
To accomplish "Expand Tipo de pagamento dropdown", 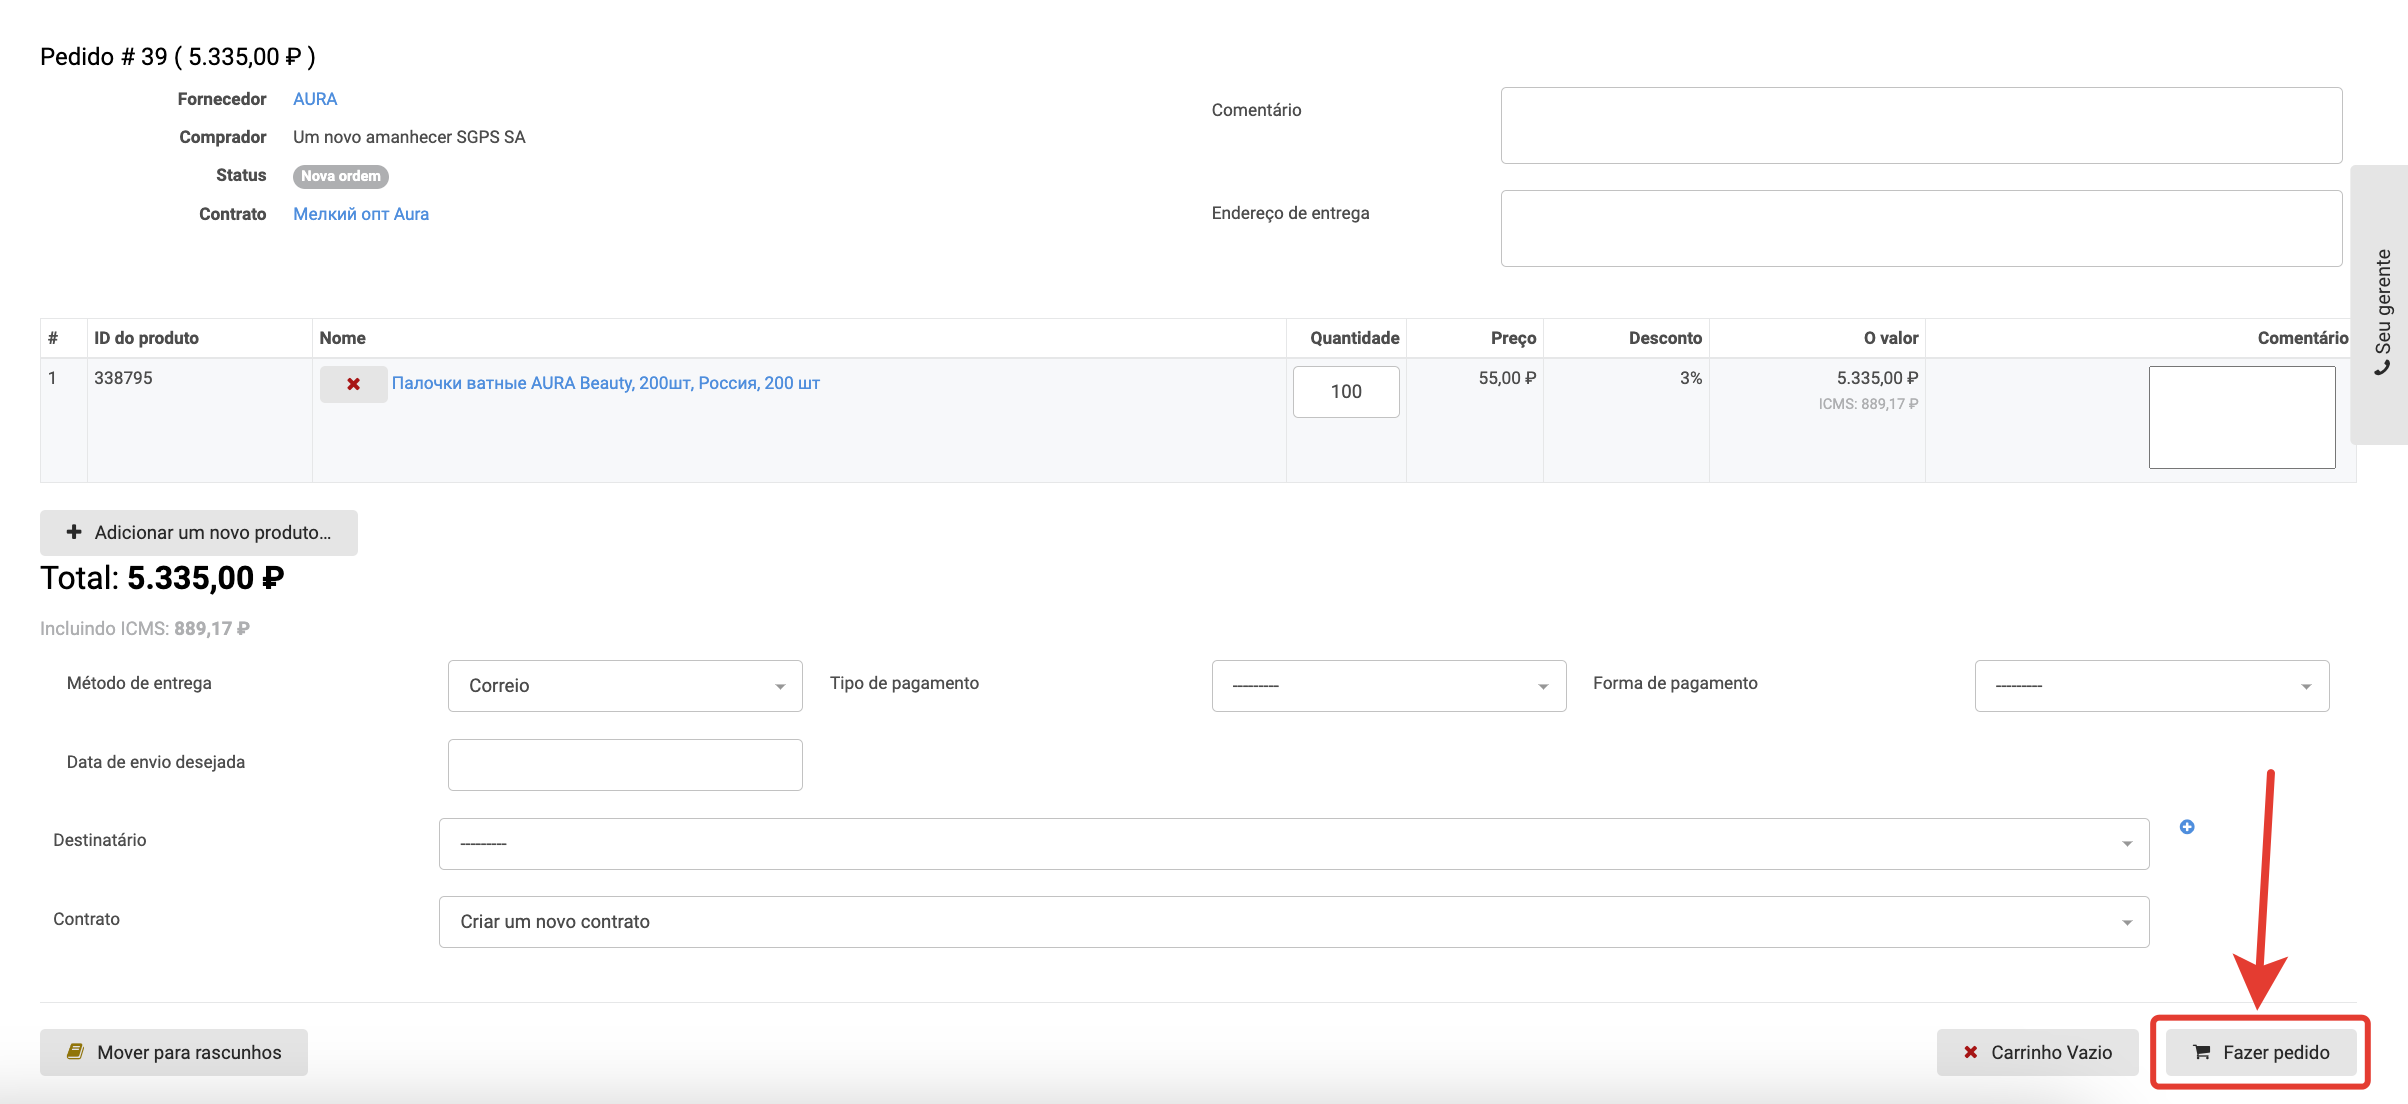I will coord(1388,686).
